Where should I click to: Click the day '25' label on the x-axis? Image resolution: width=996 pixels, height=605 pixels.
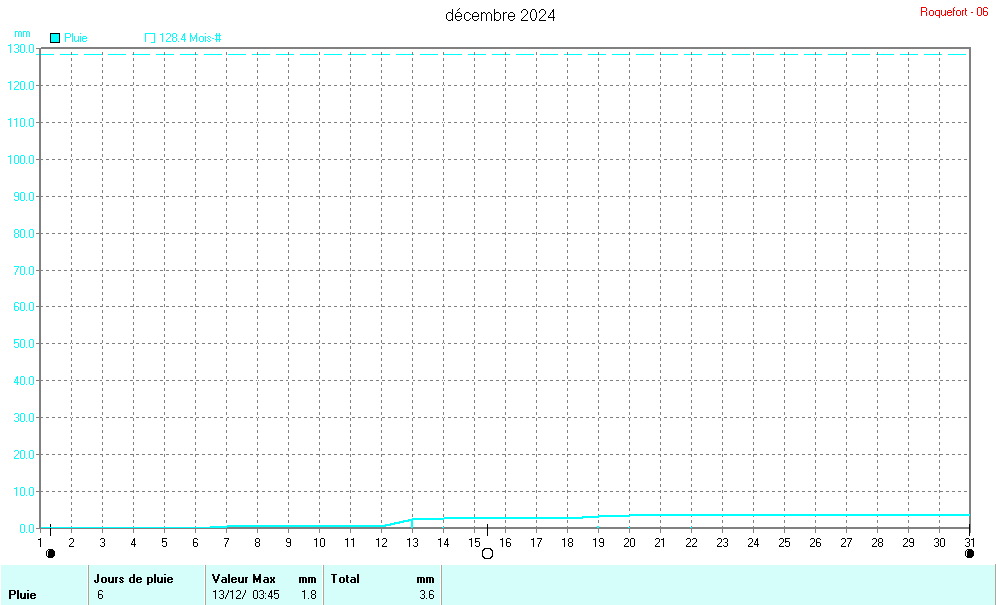tap(784, 543)
